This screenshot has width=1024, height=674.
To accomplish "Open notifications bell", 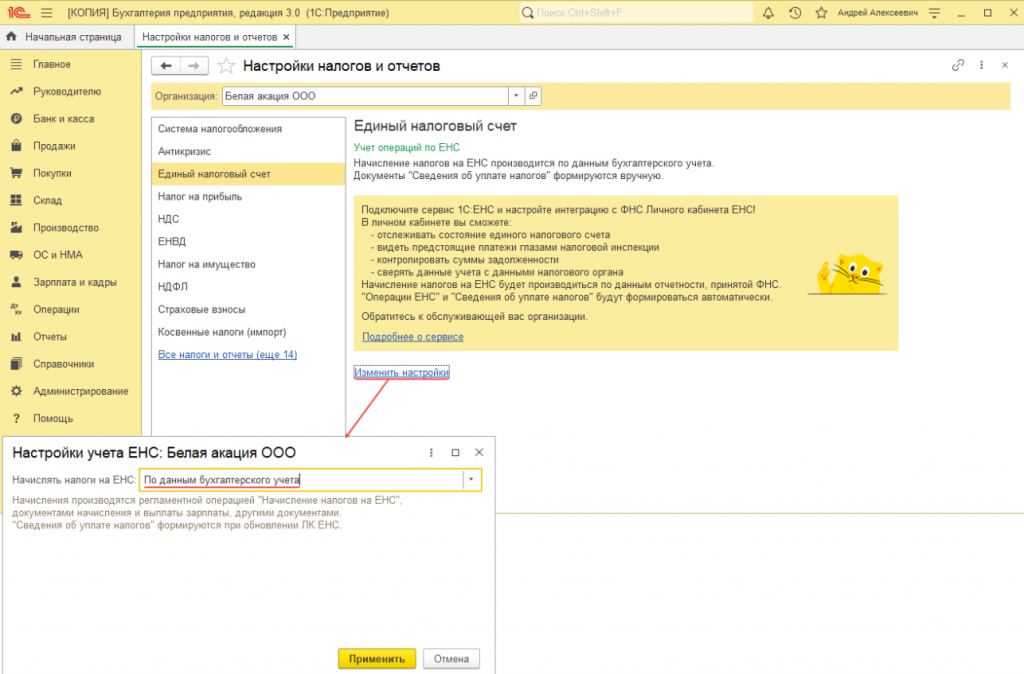I will click(768, 12).
